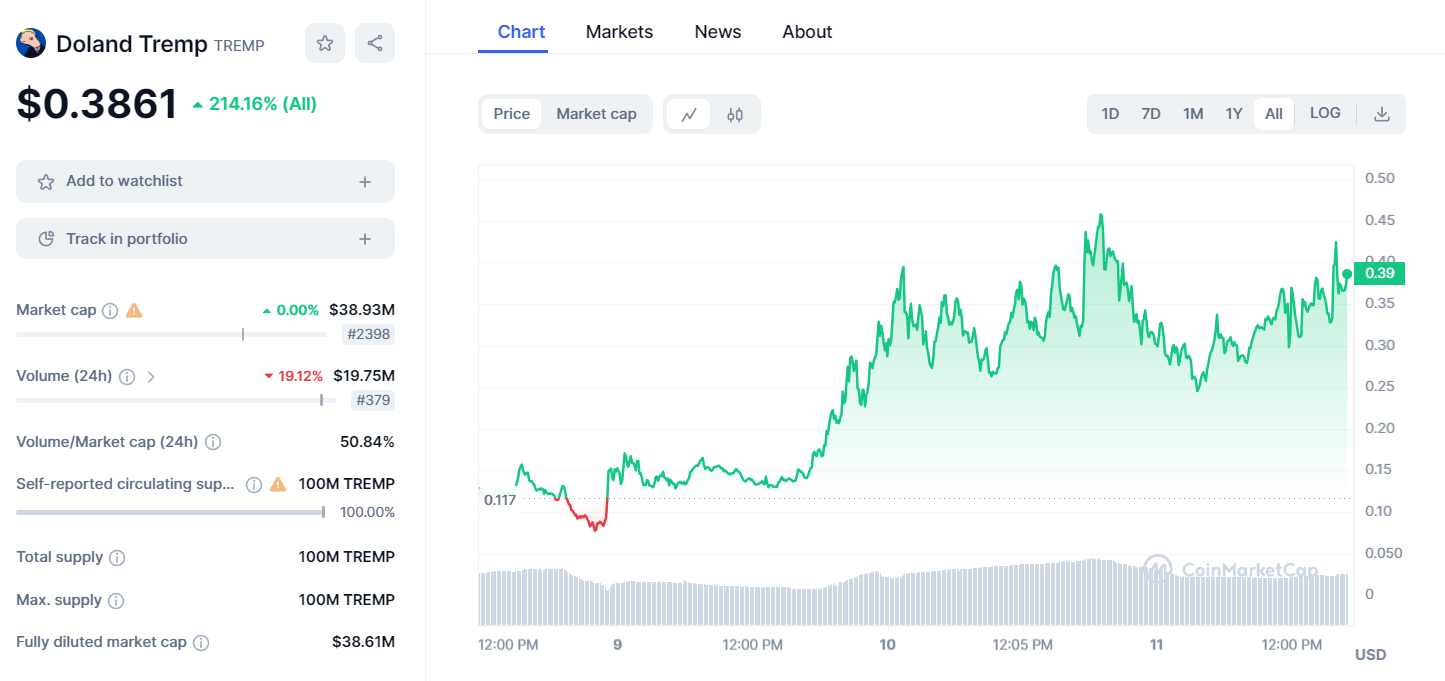The width and height of the screenshot is (1445, 681).
Task: Click the 100.00% circulating supply percent
Action: [x=367, y=512]
